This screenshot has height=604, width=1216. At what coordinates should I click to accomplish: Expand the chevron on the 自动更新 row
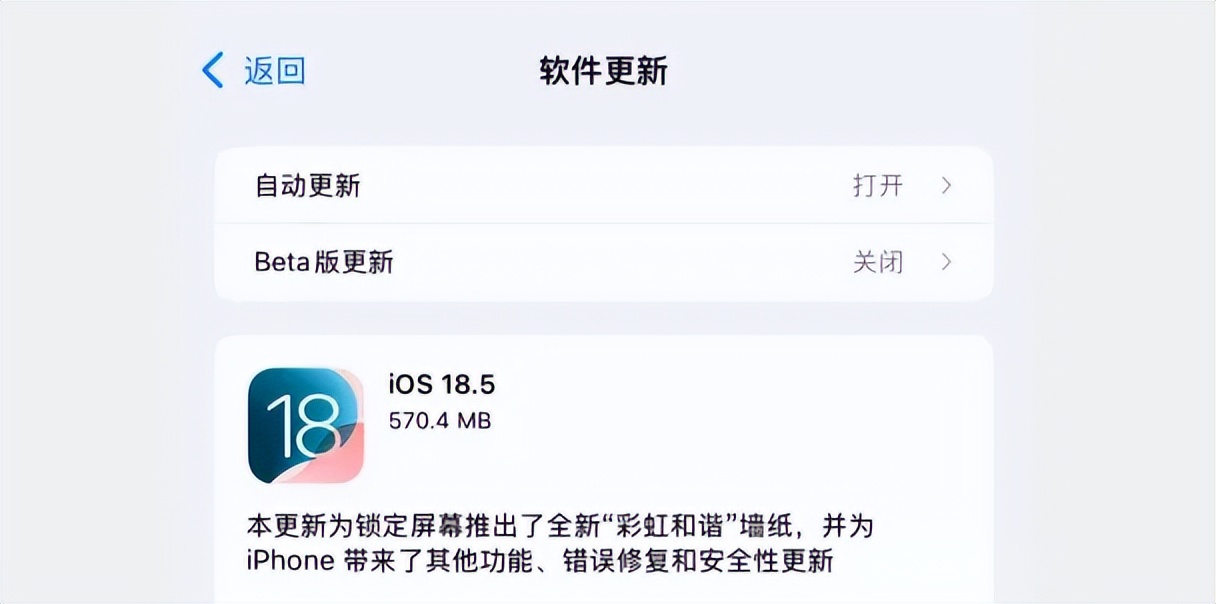tap(946, 185)
